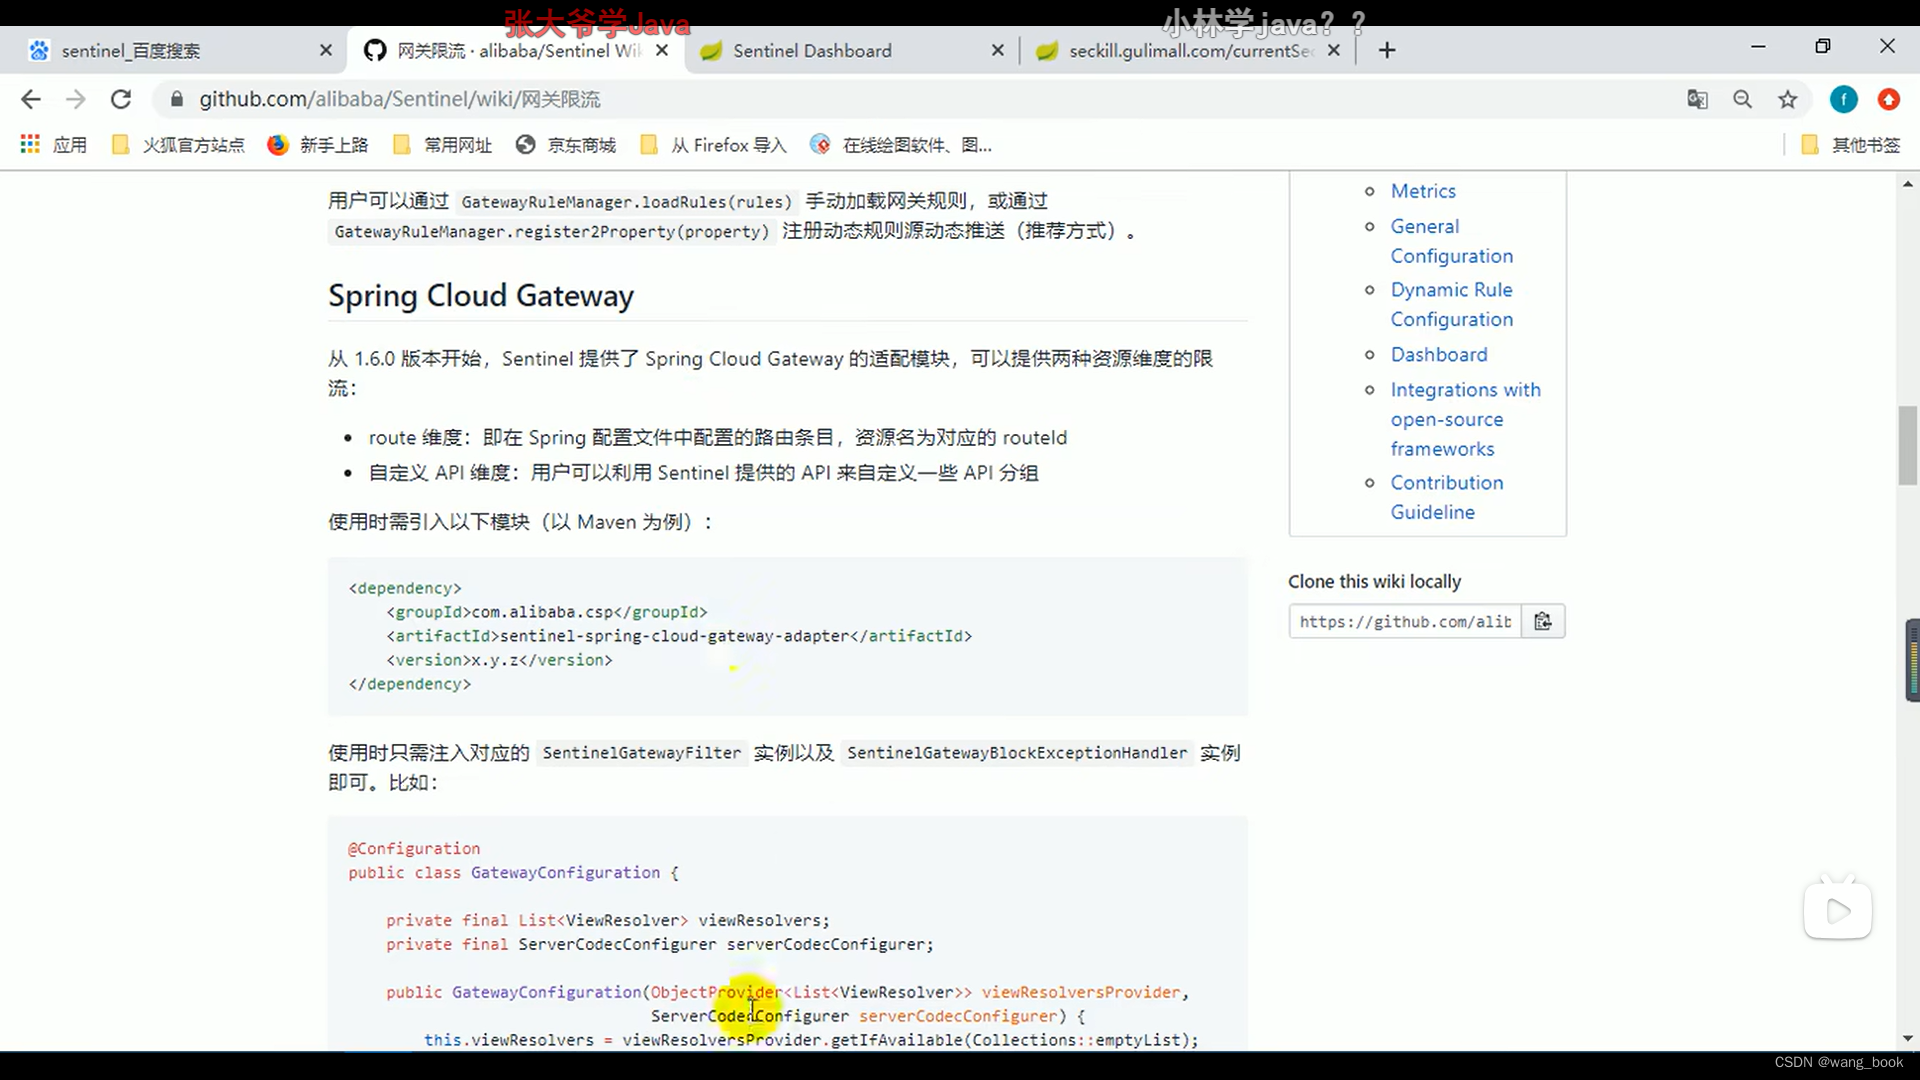The width and height of the screenshot is (1920, 1080).
Task: Click the browser back arrow
Action: click(x=31, y=99)
